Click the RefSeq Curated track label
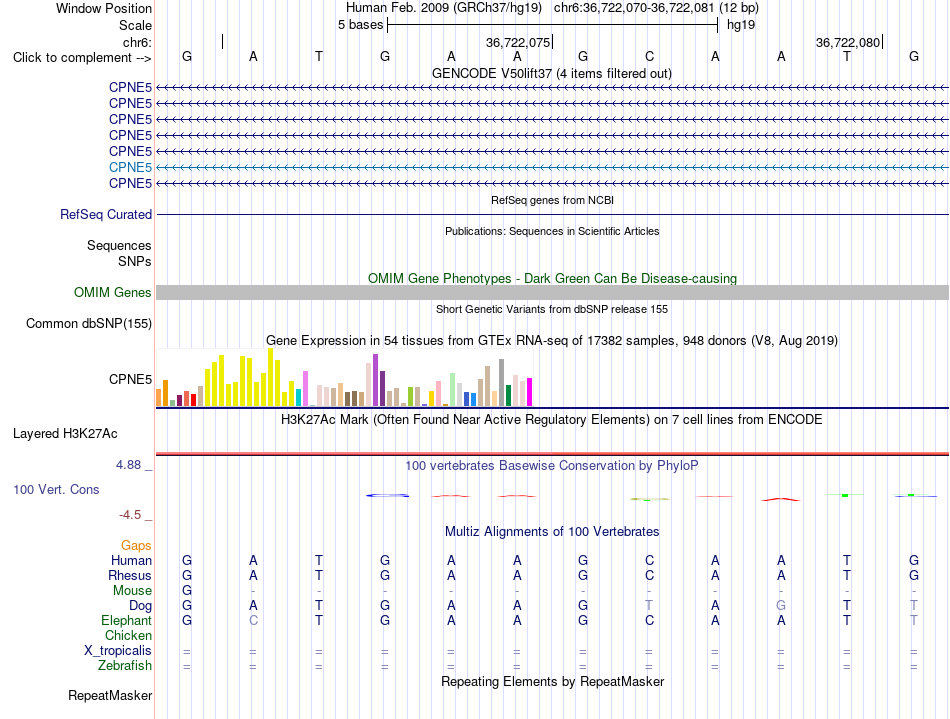Viewport: 950px width, 719px height. (x=106, y=214)
